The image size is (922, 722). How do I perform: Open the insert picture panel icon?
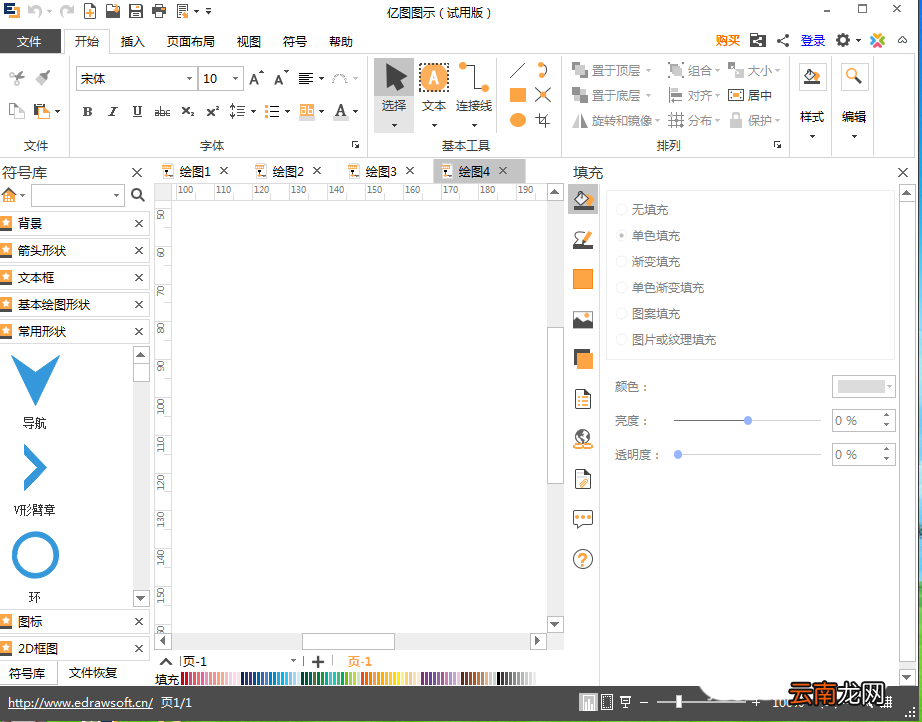583,319
